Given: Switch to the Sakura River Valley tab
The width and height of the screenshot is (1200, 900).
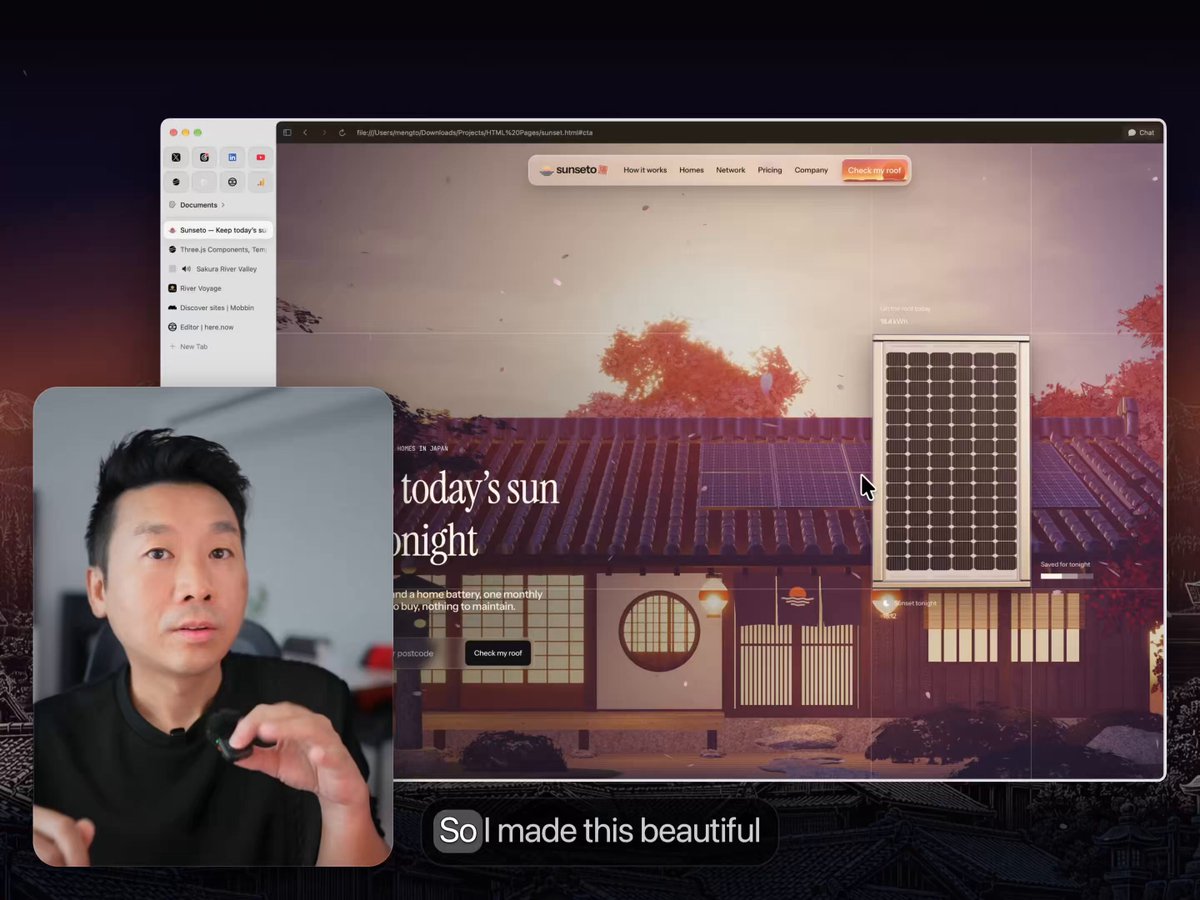Looking at the screenshot, I should coord(218,269).
